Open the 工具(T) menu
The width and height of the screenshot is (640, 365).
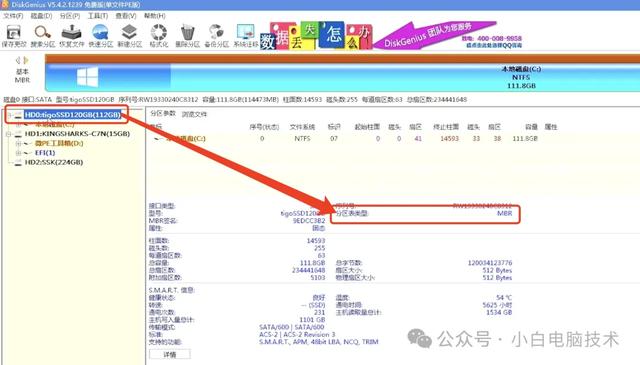(x=98, y=16)
